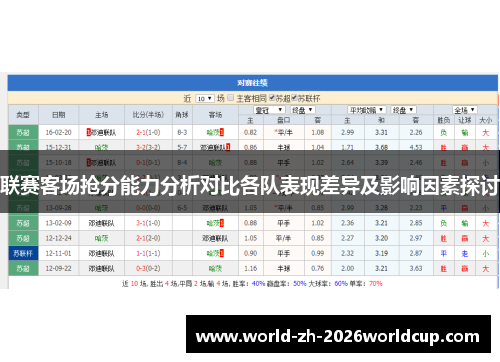Viewport: 500px width, 362px height.
Task: Open the 终盘 dropdown beside 平均欧赔
Action: pos(403,110)
